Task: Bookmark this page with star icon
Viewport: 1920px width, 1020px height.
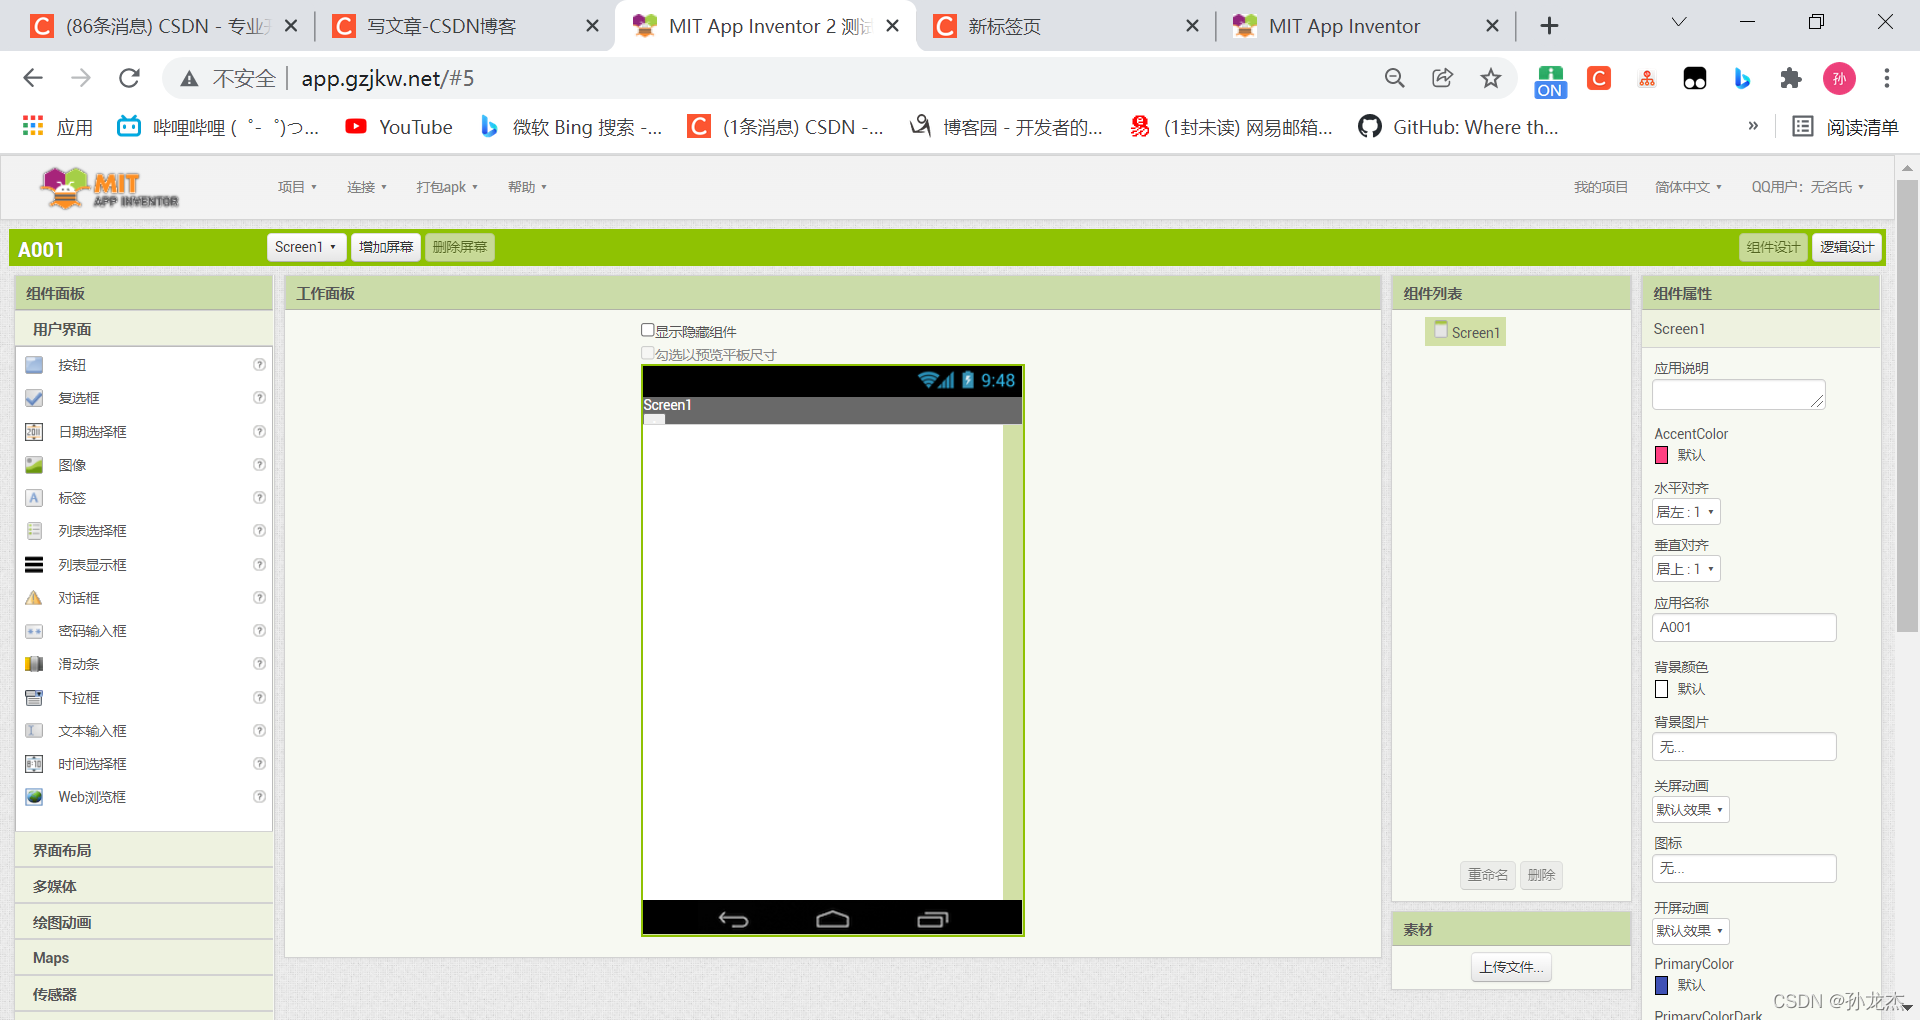Action: click(x=1491, y=78)
